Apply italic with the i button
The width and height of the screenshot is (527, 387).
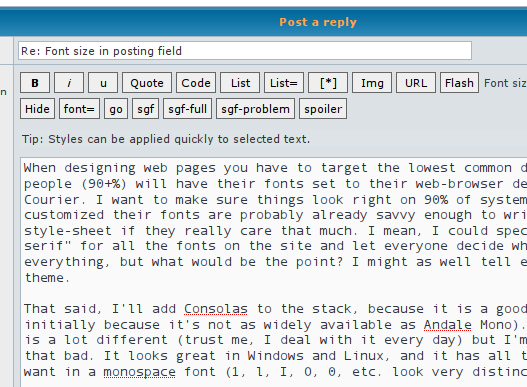pos(69,83)
